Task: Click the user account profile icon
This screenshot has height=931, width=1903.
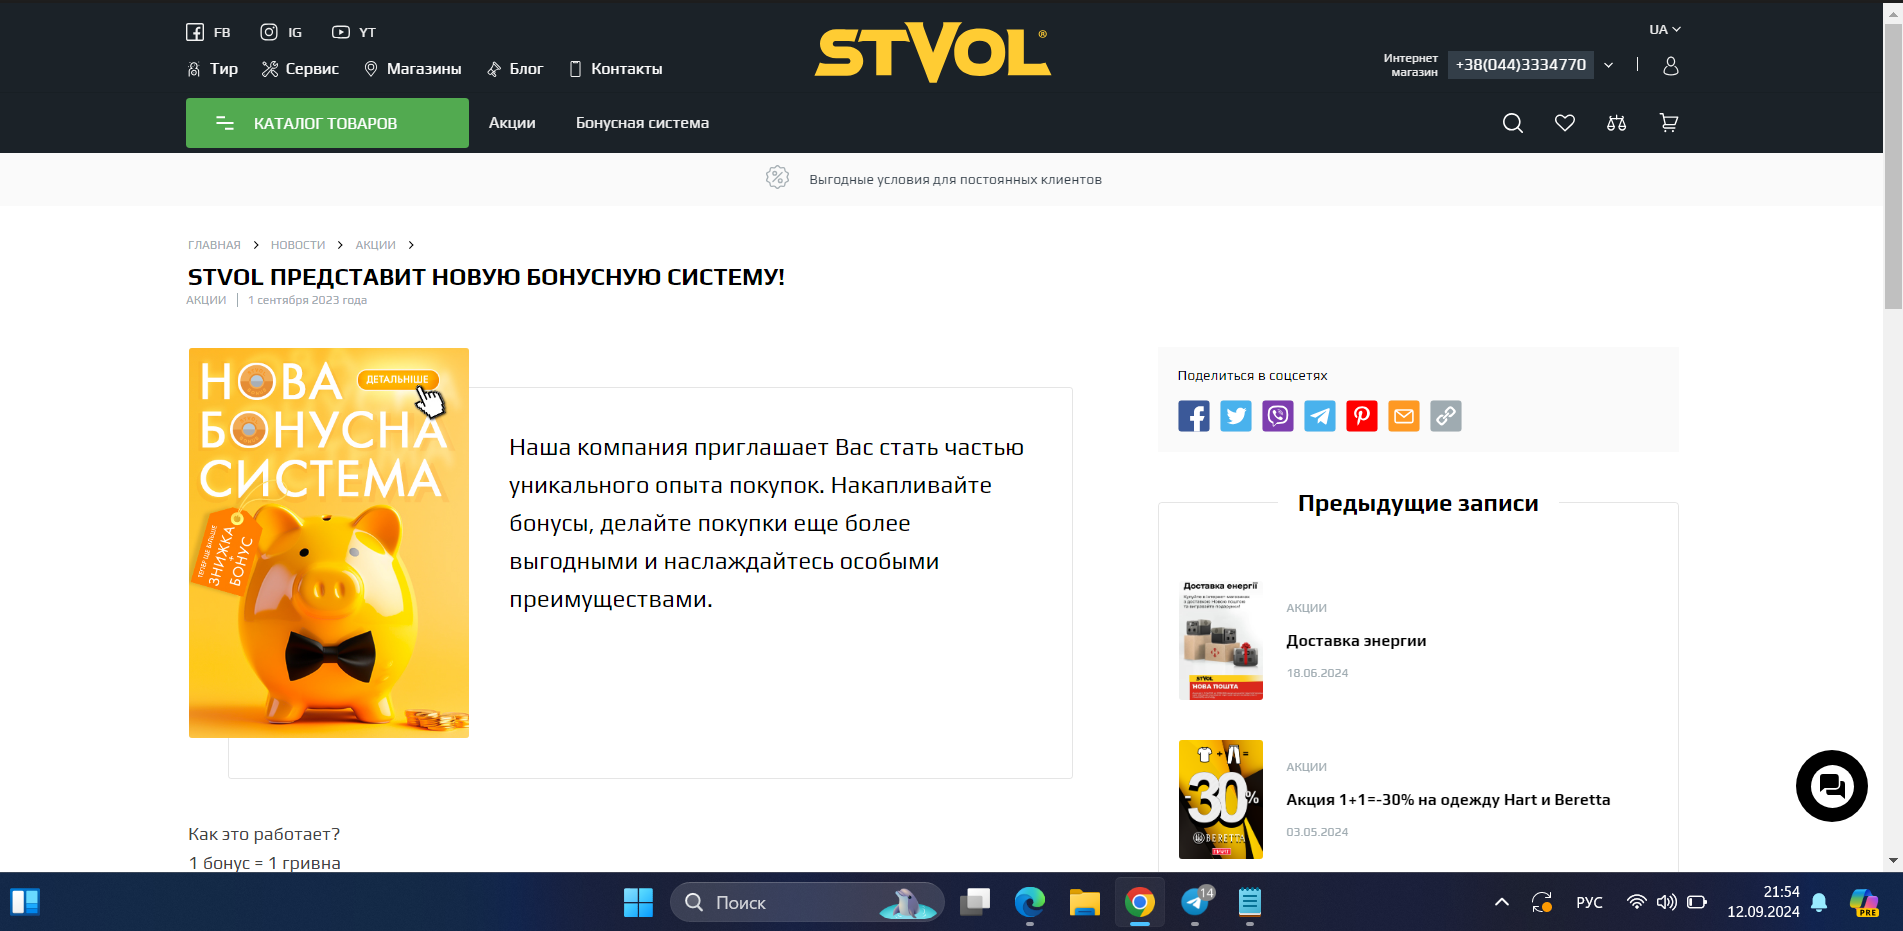Action: pyautogui.click(x=1670, y=66)
